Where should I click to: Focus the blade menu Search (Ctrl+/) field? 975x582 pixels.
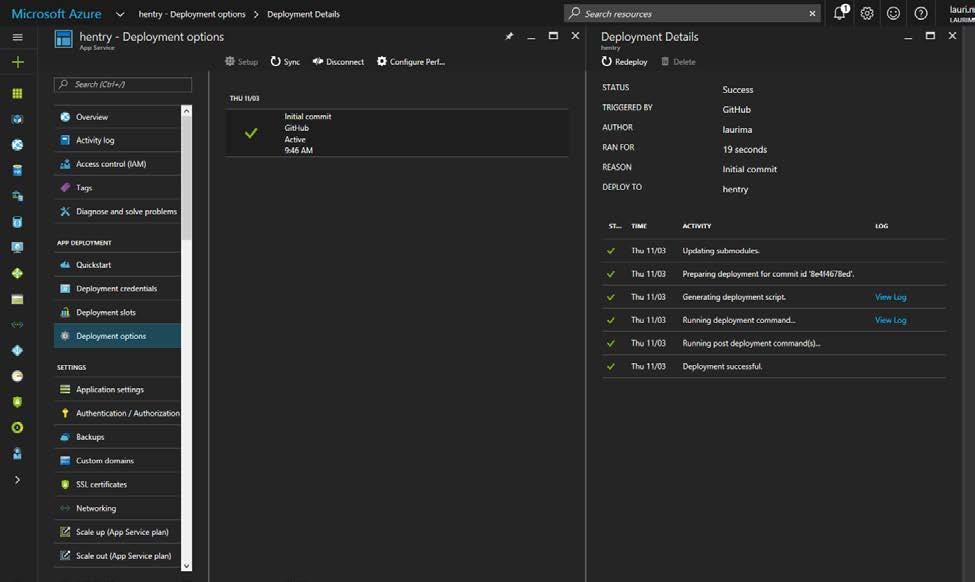[x=123, y=84]
